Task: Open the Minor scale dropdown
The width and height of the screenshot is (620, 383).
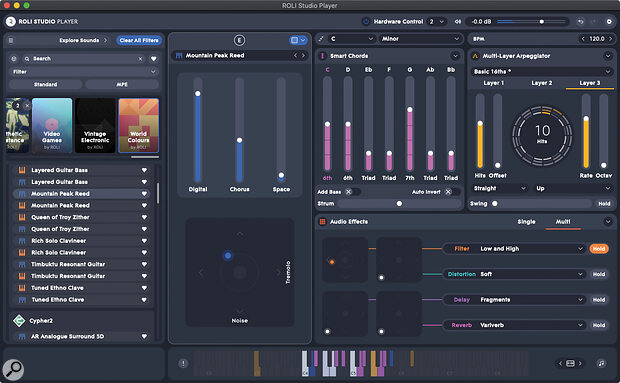Action: pos(420,39)
